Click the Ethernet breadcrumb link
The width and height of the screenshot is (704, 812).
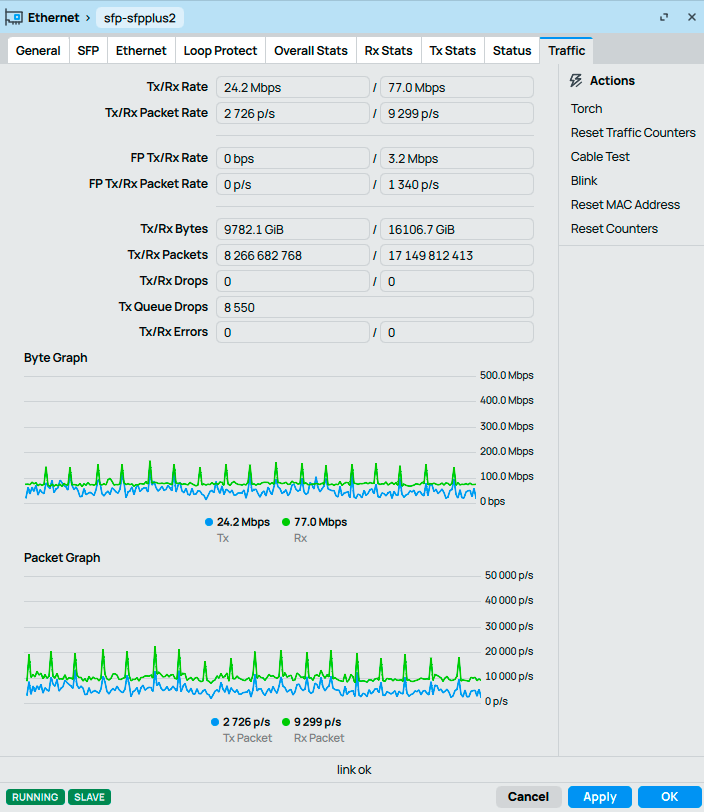pyautogui.click(x=53, y=18)
